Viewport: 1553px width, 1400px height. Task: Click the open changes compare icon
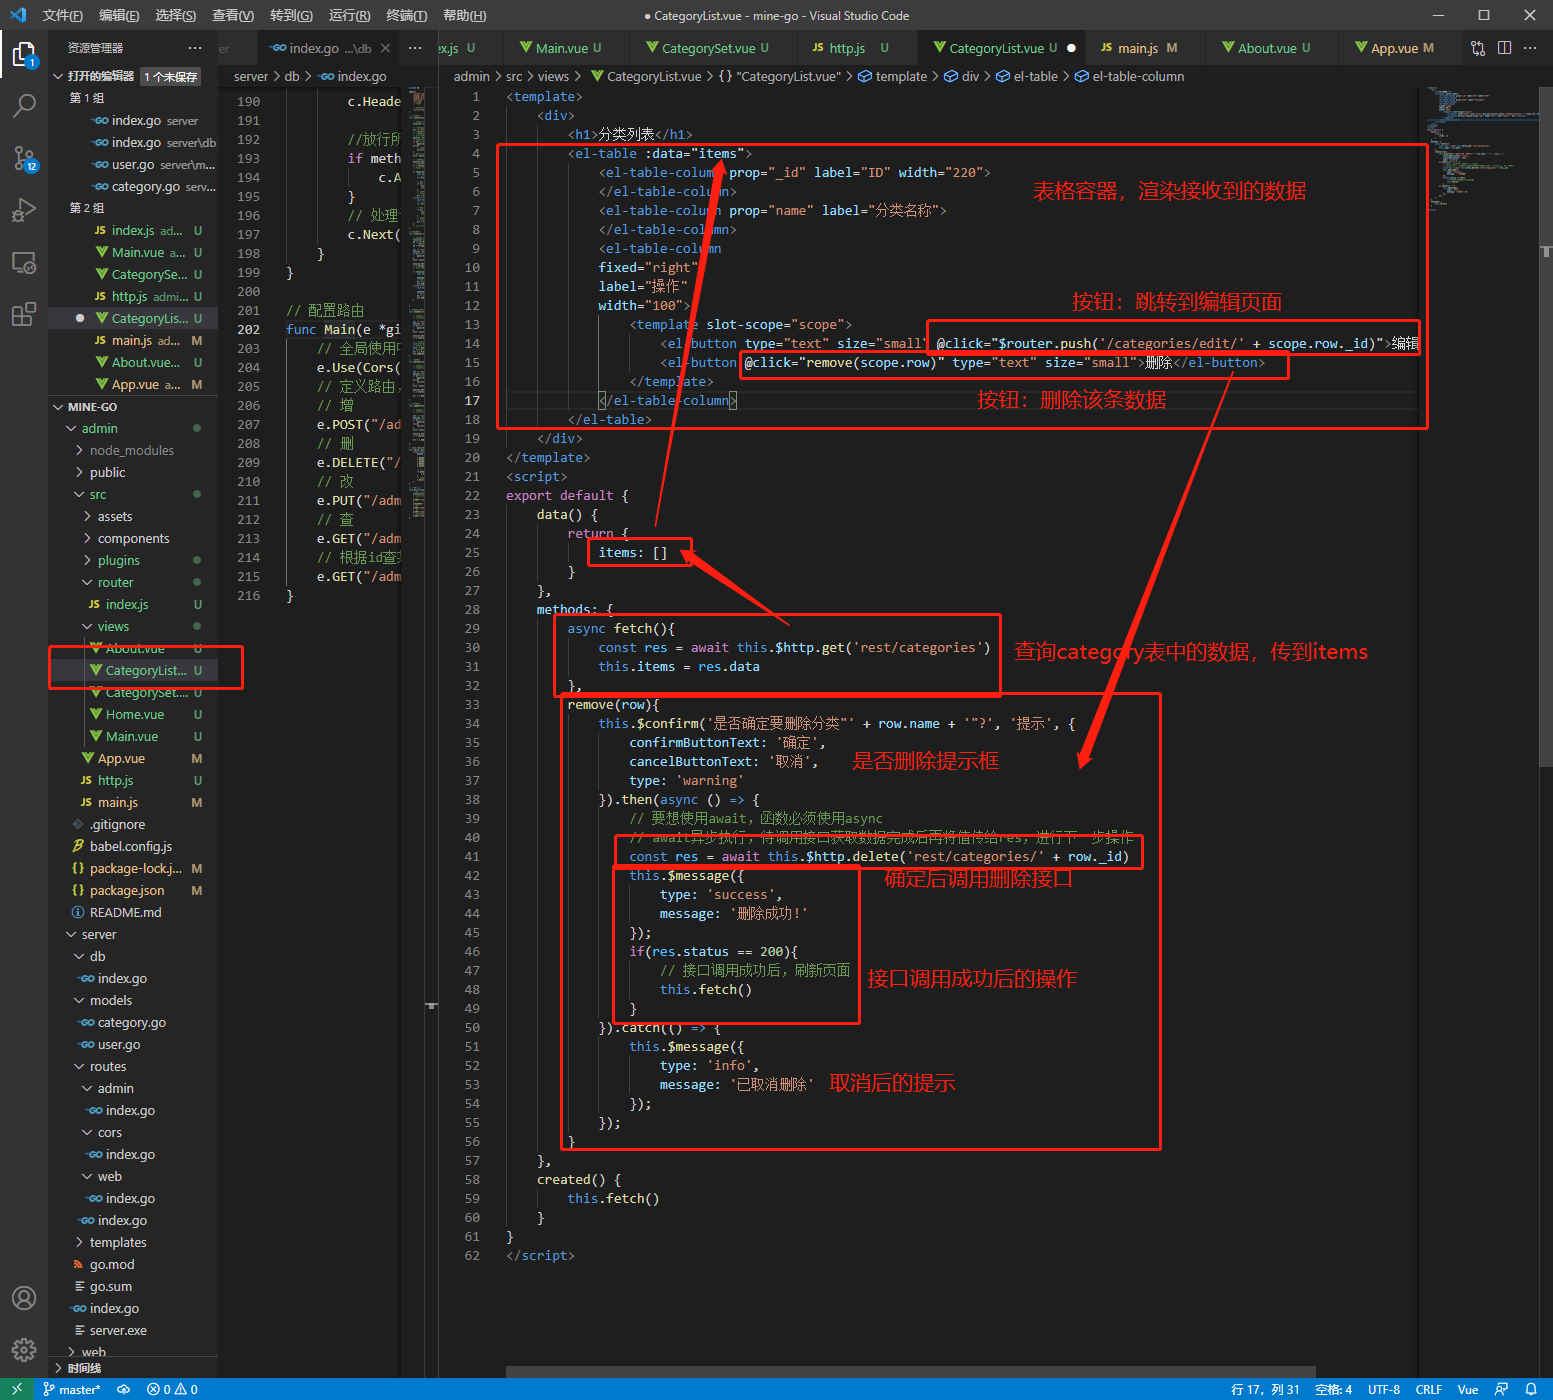[1478, 48]
